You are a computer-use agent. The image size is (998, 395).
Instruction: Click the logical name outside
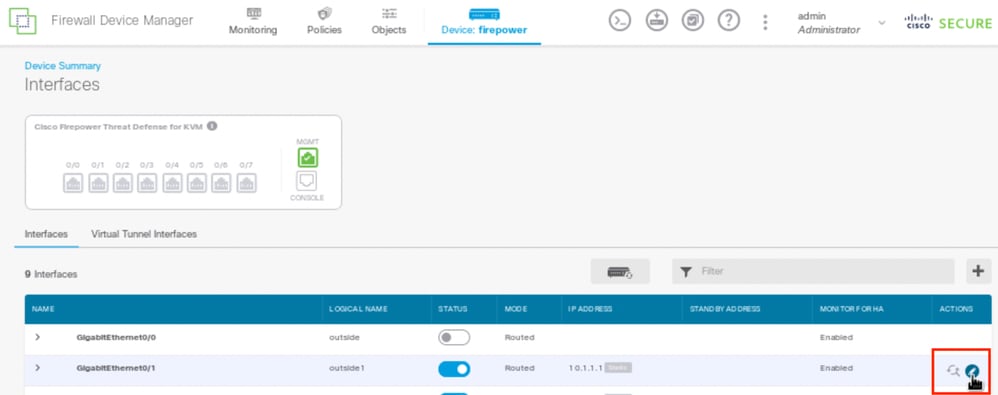click(x=344, y=337)
